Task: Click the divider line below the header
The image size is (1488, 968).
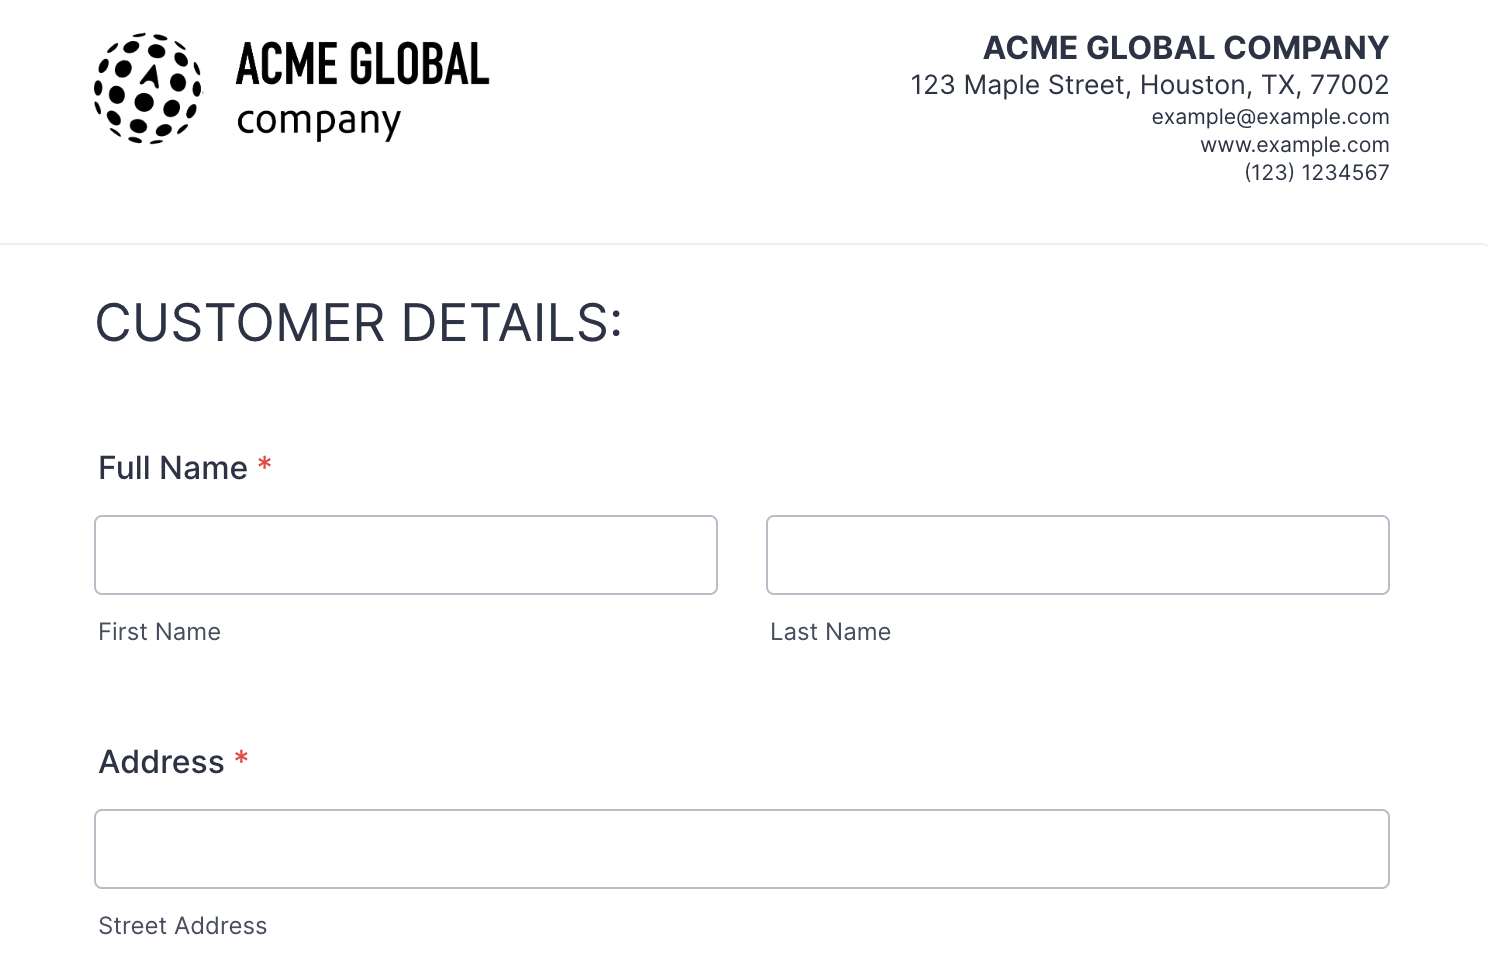Action: 744,244
